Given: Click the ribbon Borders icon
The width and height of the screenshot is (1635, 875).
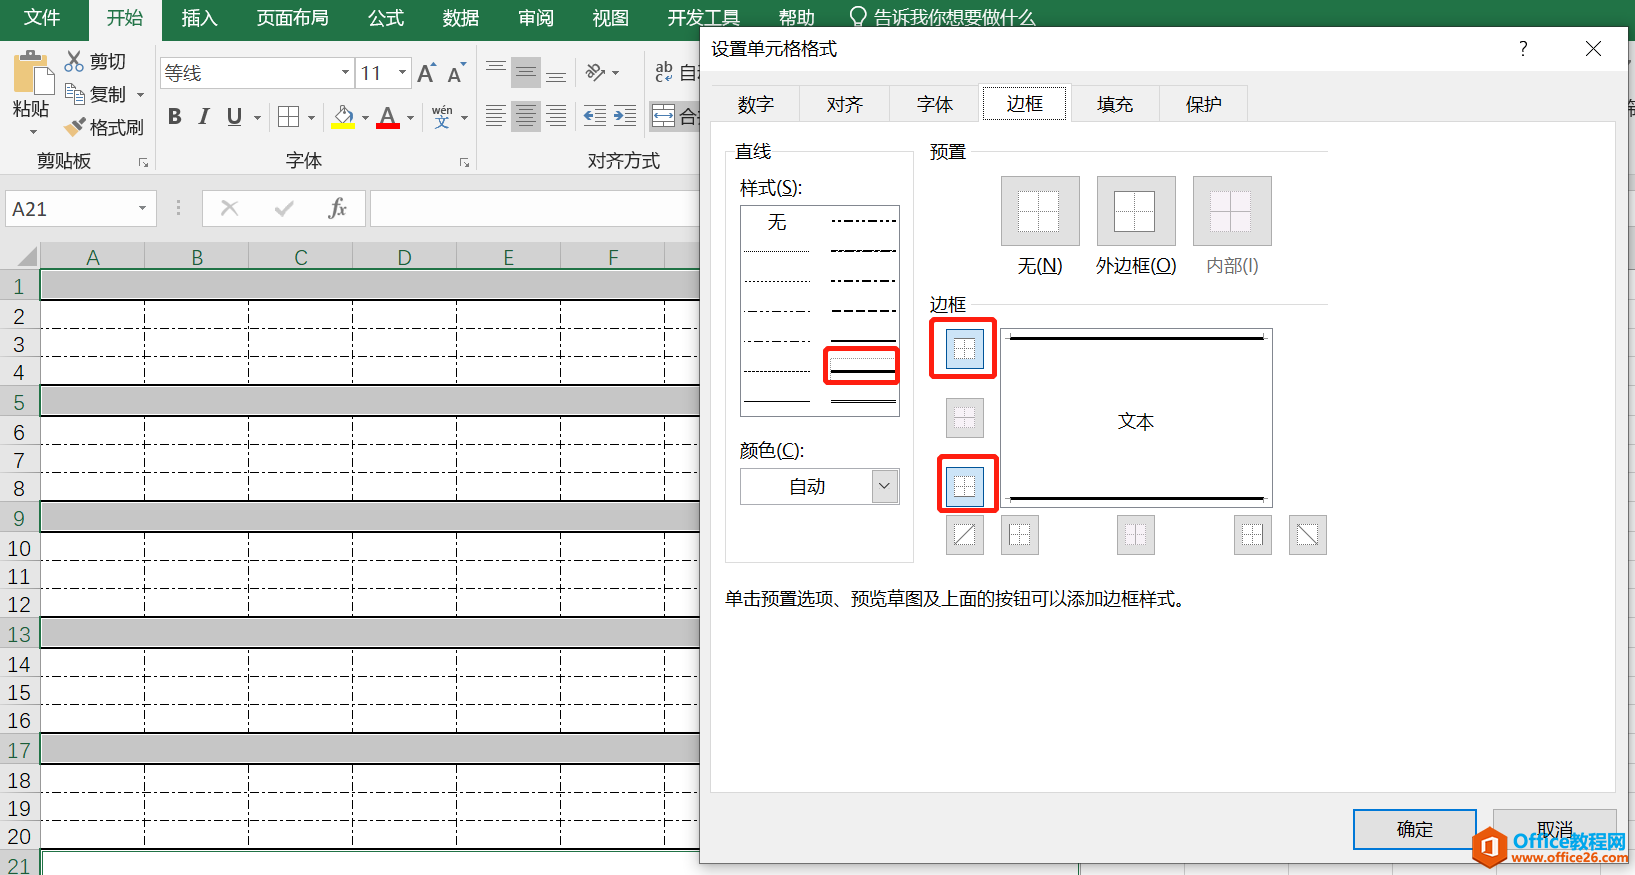Looking at the screenshot, I should 288,117.
